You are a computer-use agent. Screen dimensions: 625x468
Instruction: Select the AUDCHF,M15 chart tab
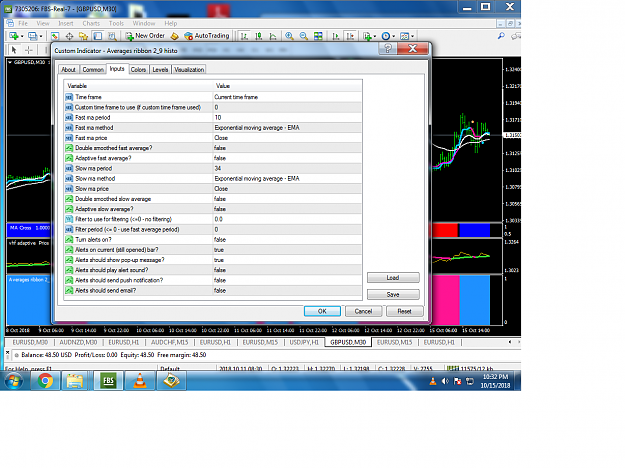[x=169, y=342]
